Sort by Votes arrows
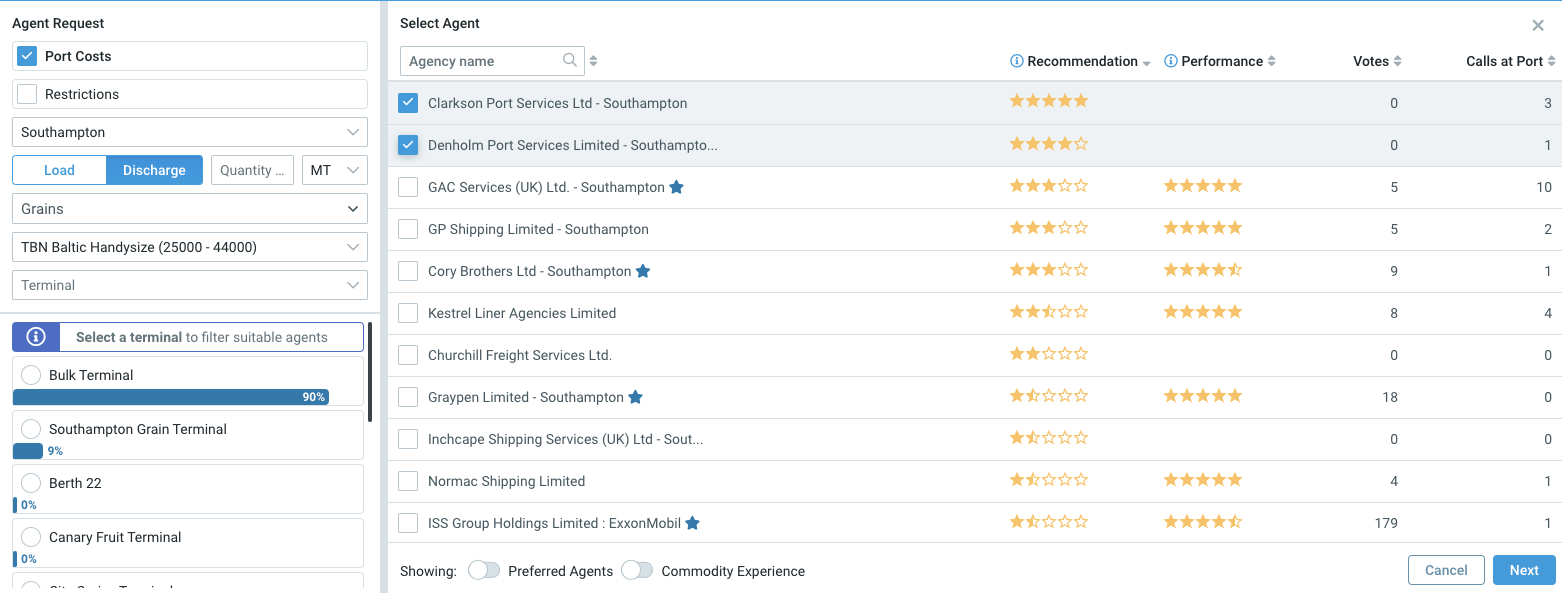1562x593 pixels. coord(1397,61)
